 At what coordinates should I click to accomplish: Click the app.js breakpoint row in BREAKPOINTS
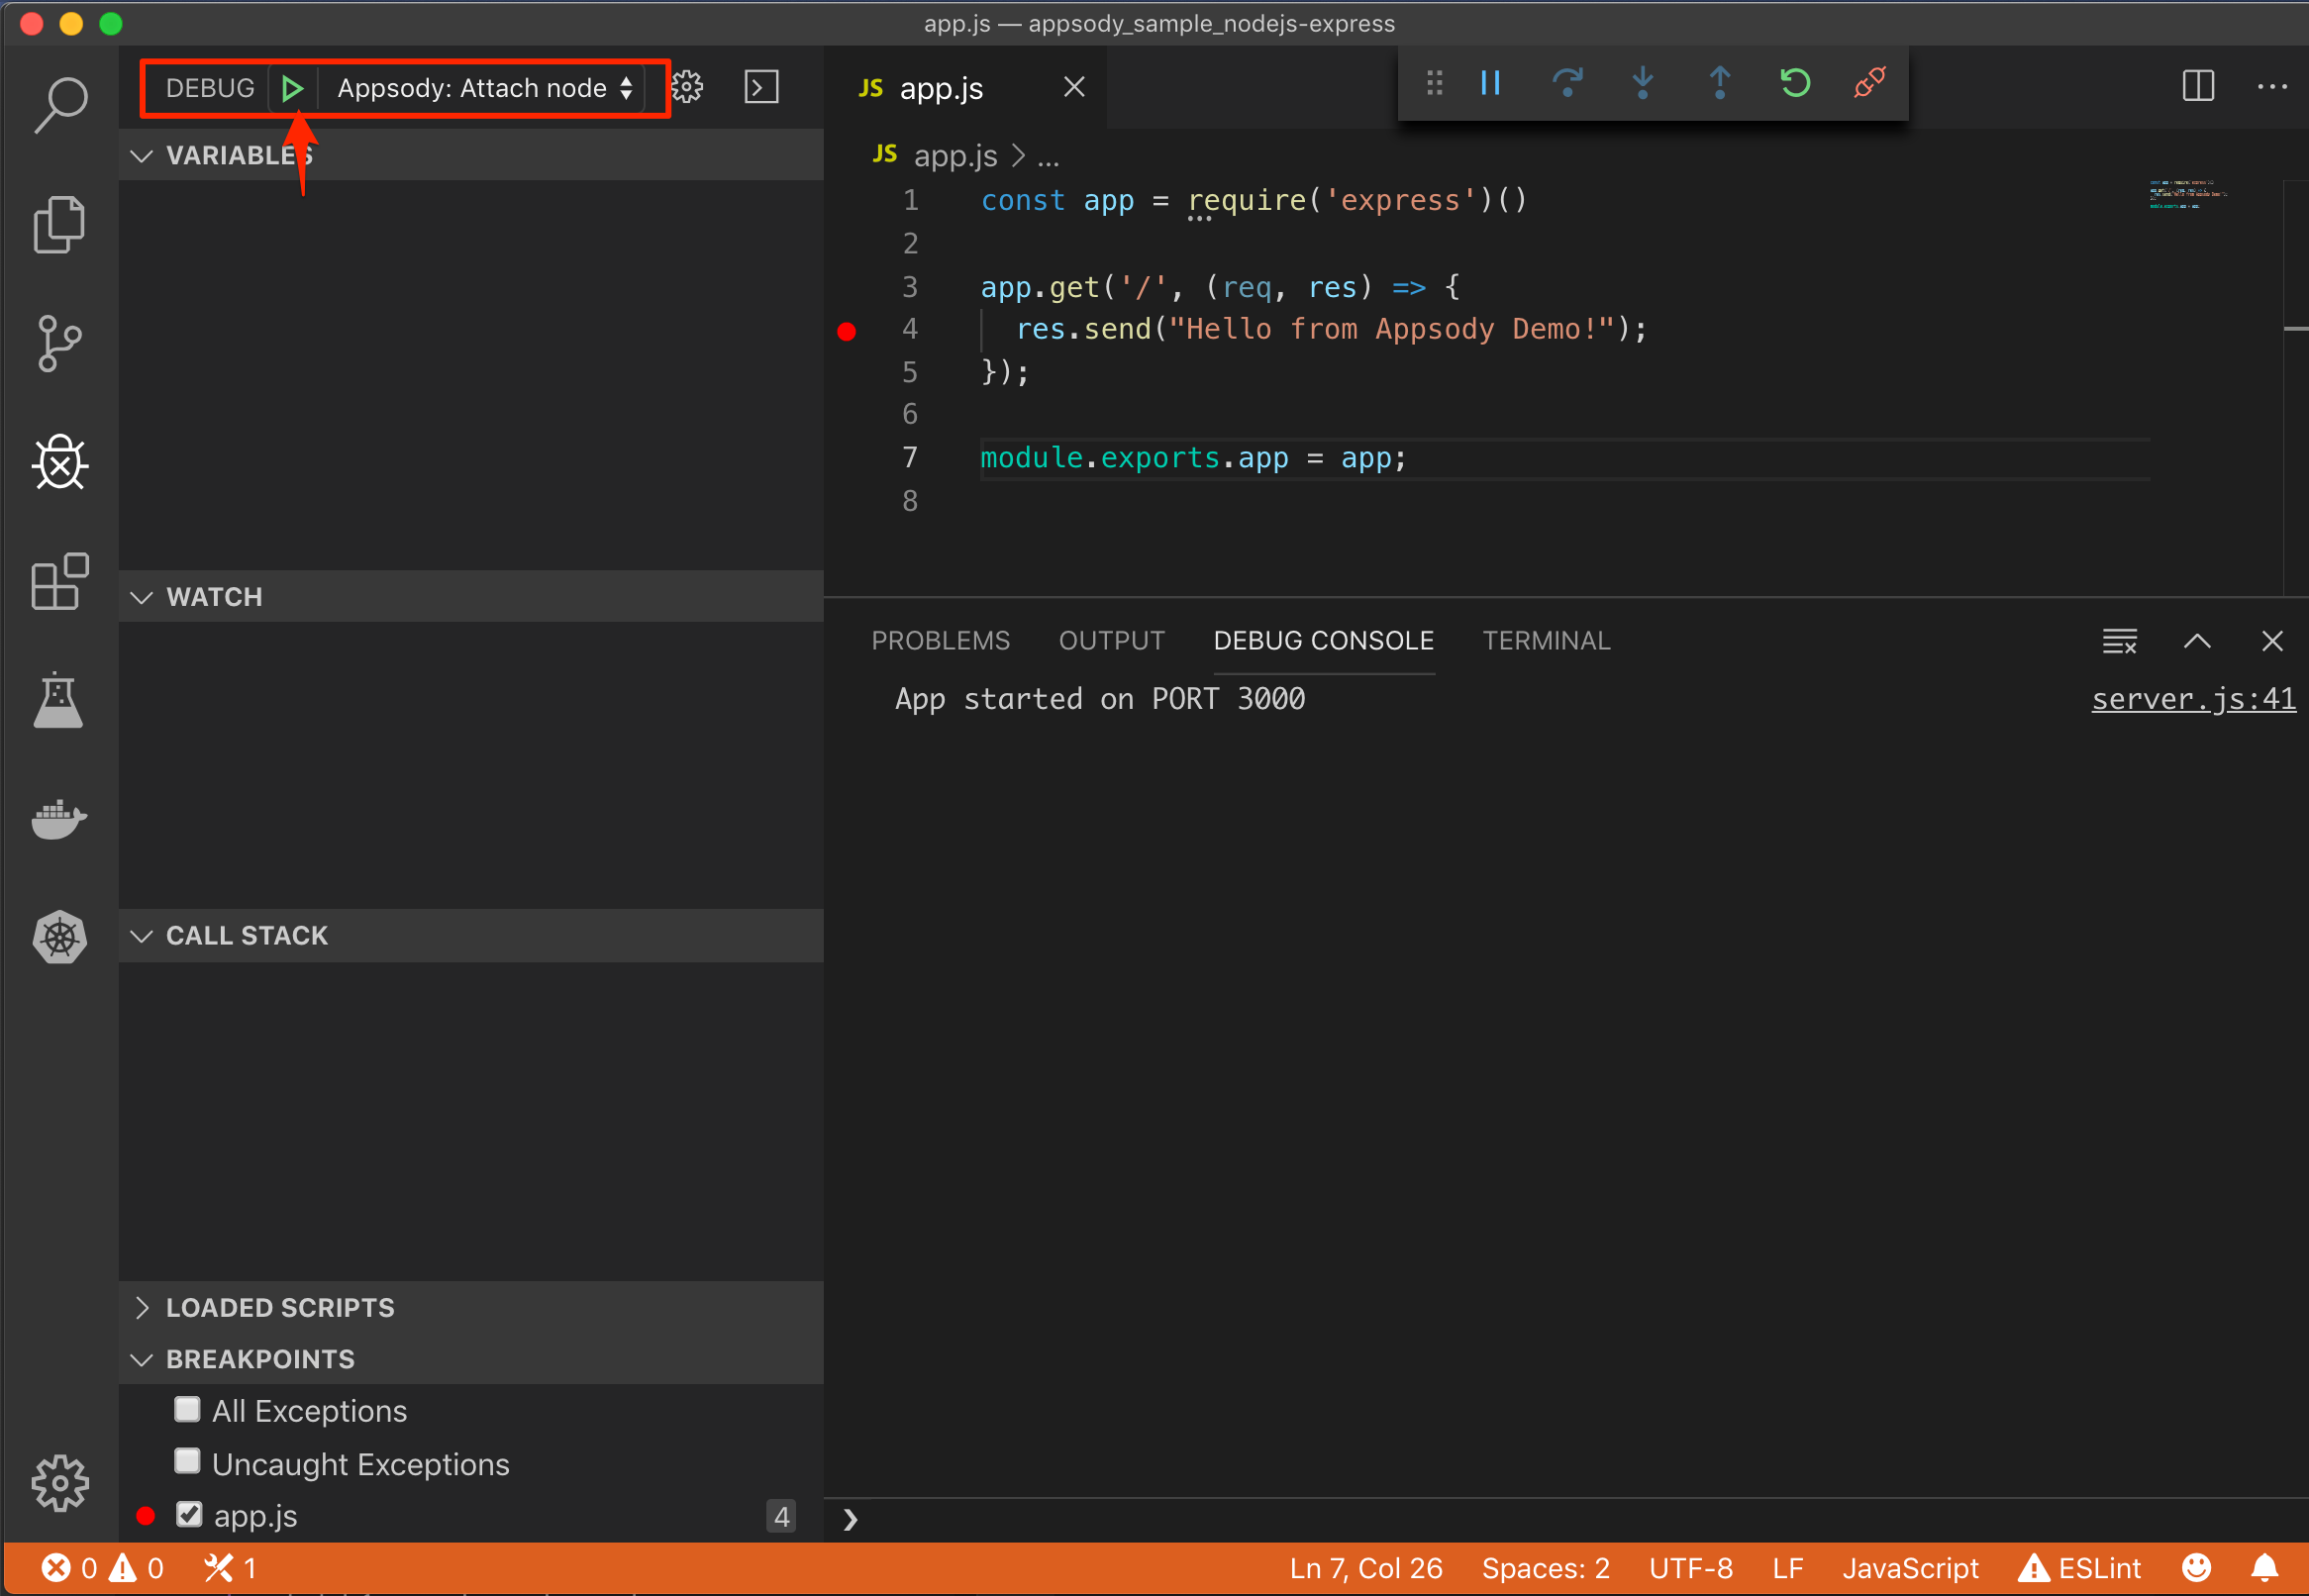pyautogui.click(x=471, y=1516)
